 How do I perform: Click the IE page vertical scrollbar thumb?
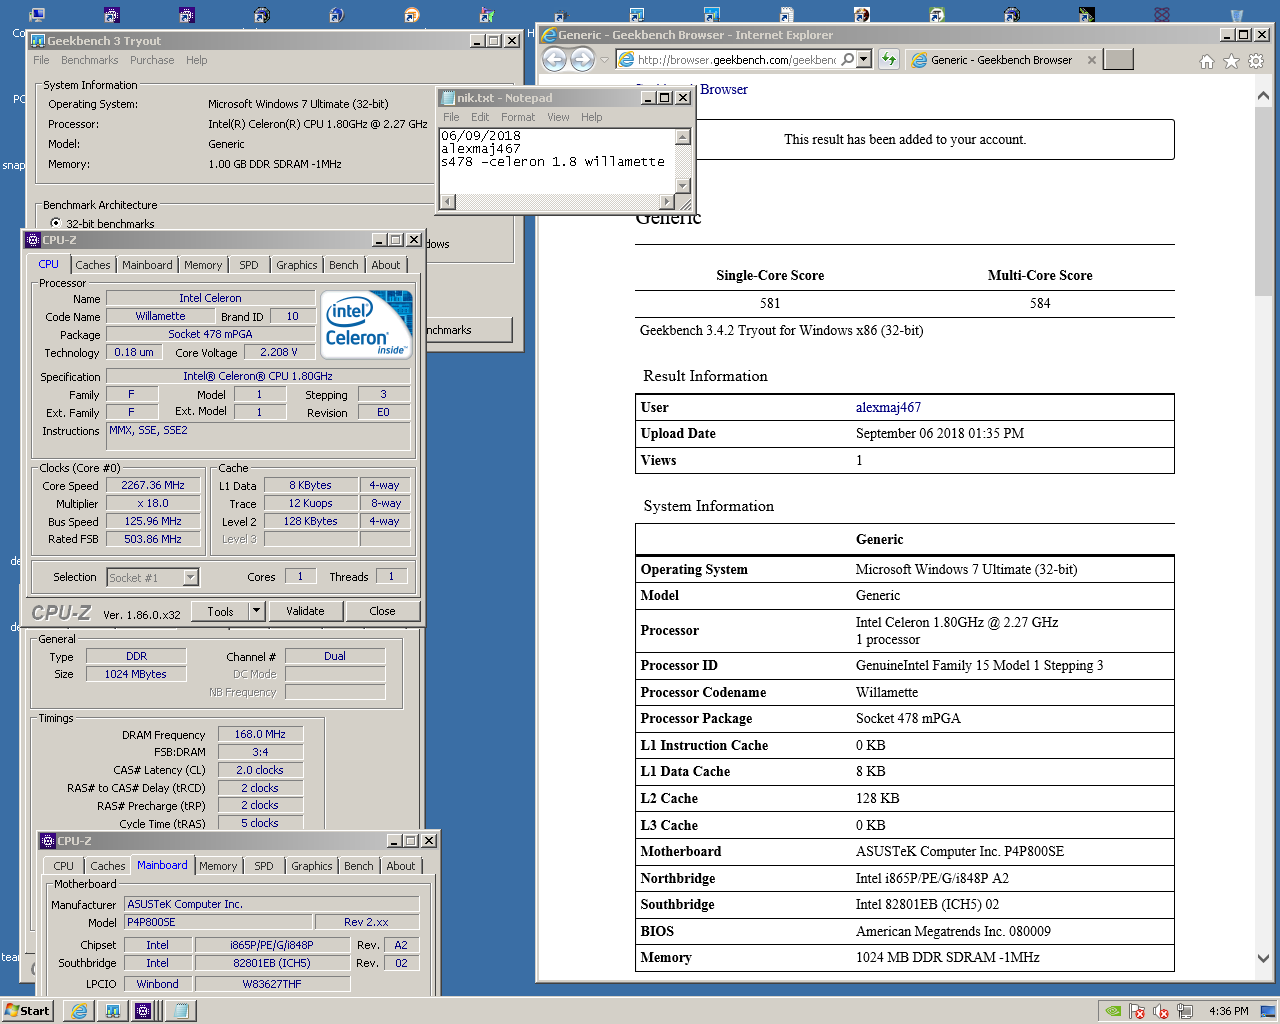1263,200
